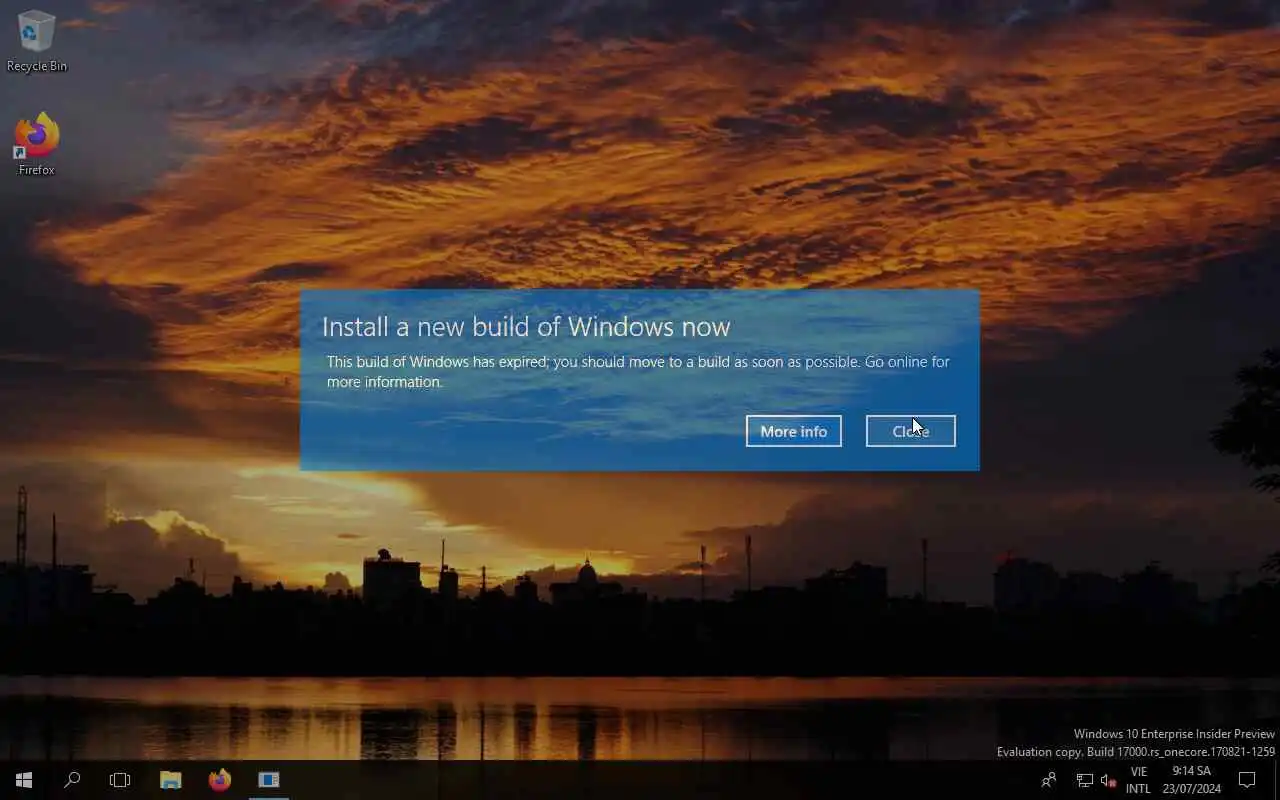The width and height of the screenshot is (1280, 800).
Task: Open Task View from the taskbar
Action: tap(120, 780)
